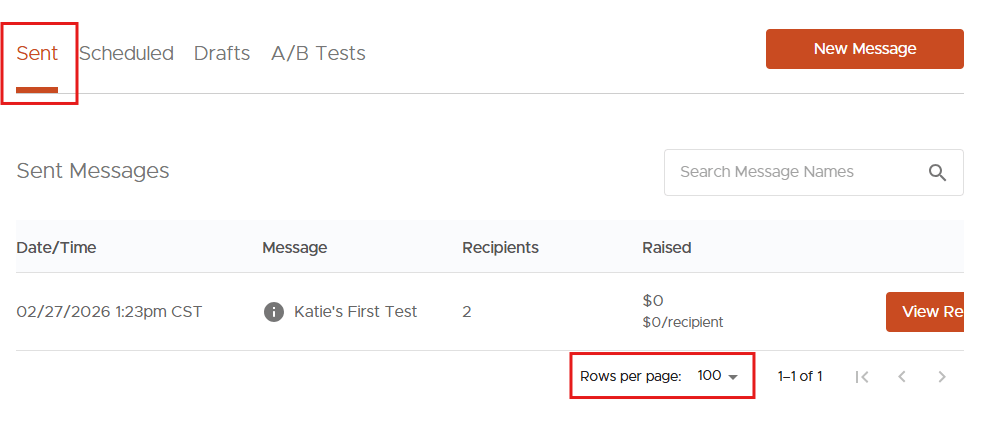The height and width of the screenshot is (424, 986).
Task: Go to previous page arrow
Action: [x=901, y=377]
